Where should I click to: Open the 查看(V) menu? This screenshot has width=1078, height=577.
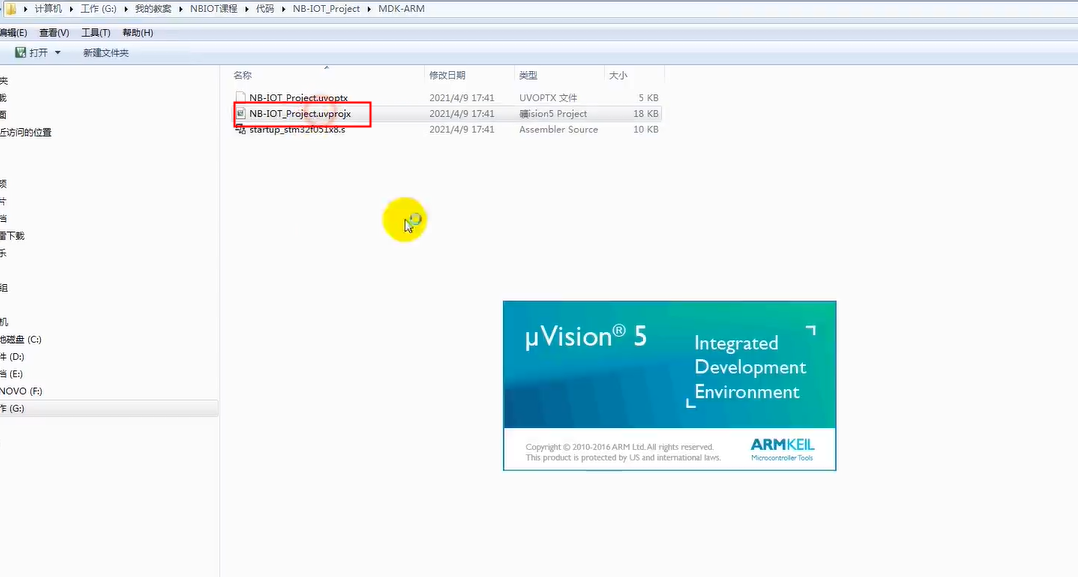pos(54,33)
